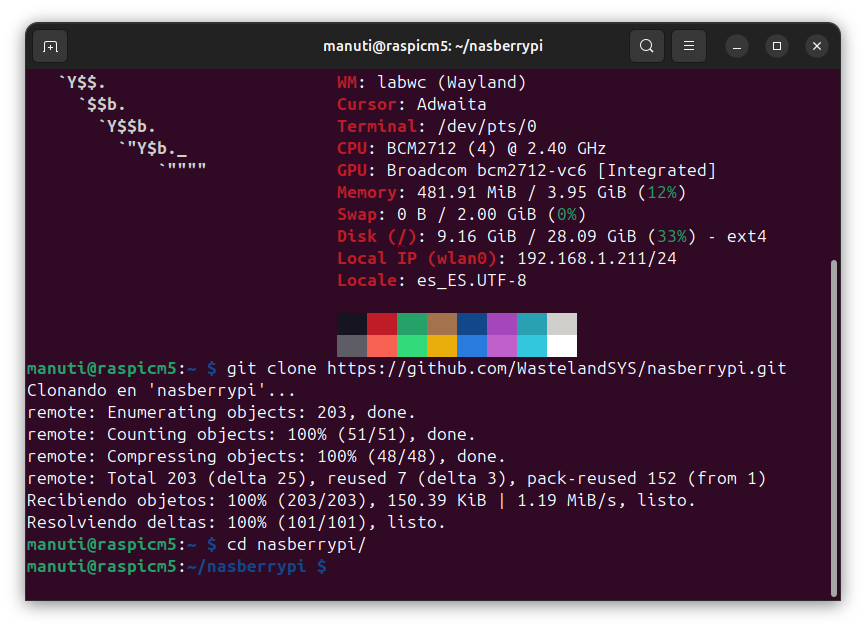Screen dimensions: 866x629
Task: Click the 'GPU: Broadcom bcm2712-vc6' line
Action: pyautogui.click(x=526, y=171)
